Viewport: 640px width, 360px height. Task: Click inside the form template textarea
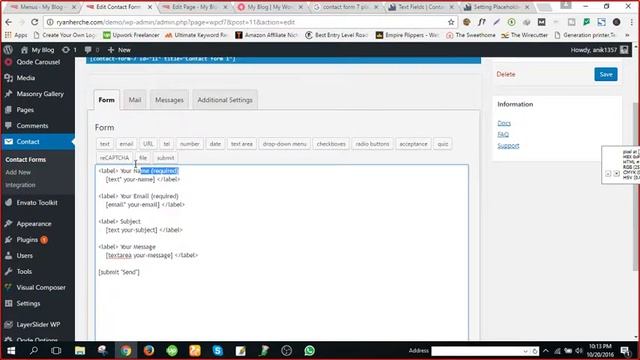(282, 252)
